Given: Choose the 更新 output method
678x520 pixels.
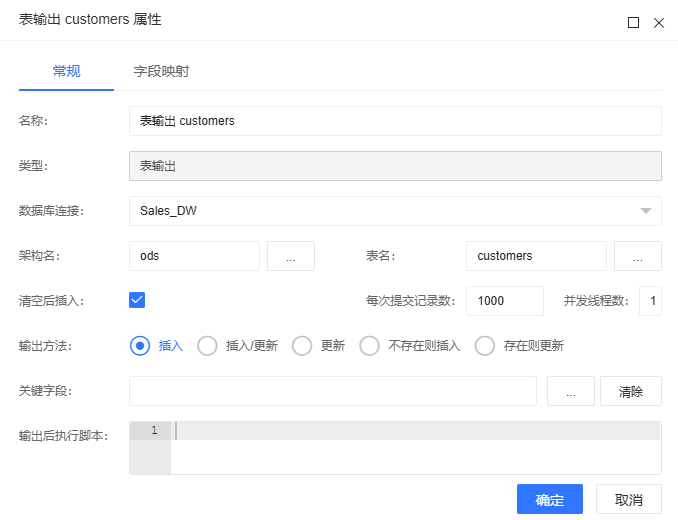Looking at the screenshot, I should click(x=302, y=346).
